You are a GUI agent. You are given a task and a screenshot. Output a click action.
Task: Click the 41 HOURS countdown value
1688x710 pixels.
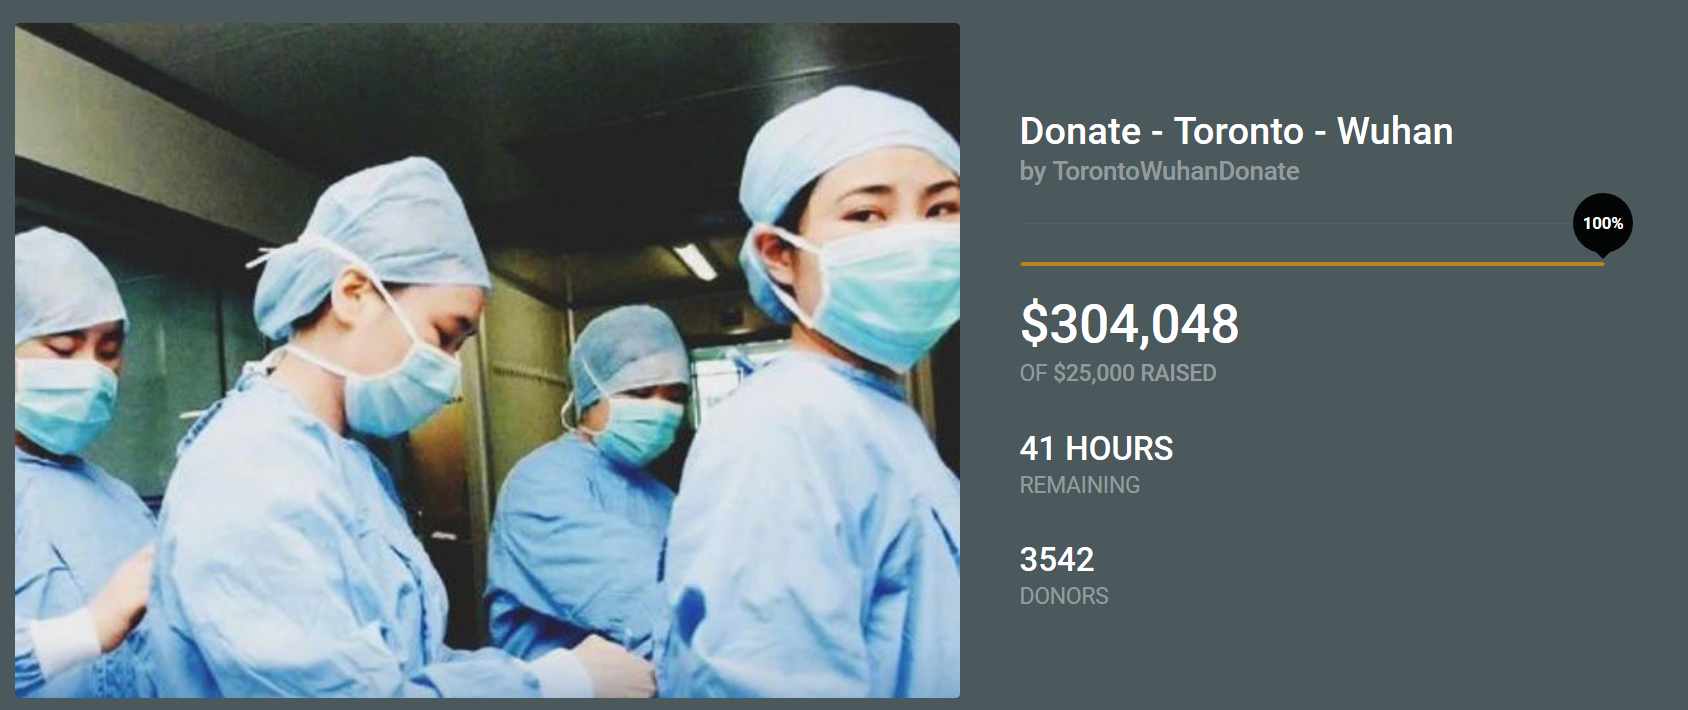(x=1096, y=448)
